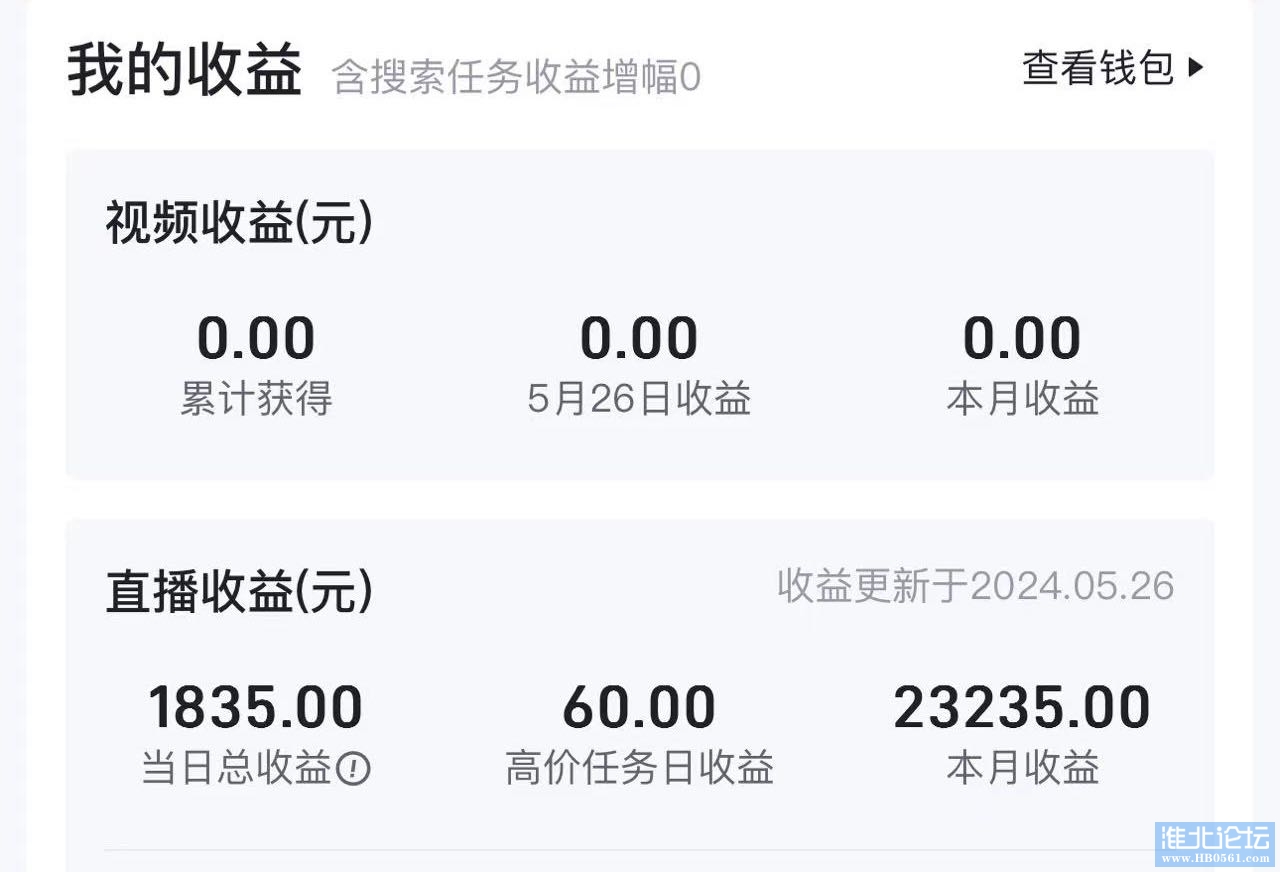
Task: Click the 高价任务日收益 label
Action: (639, 769)
